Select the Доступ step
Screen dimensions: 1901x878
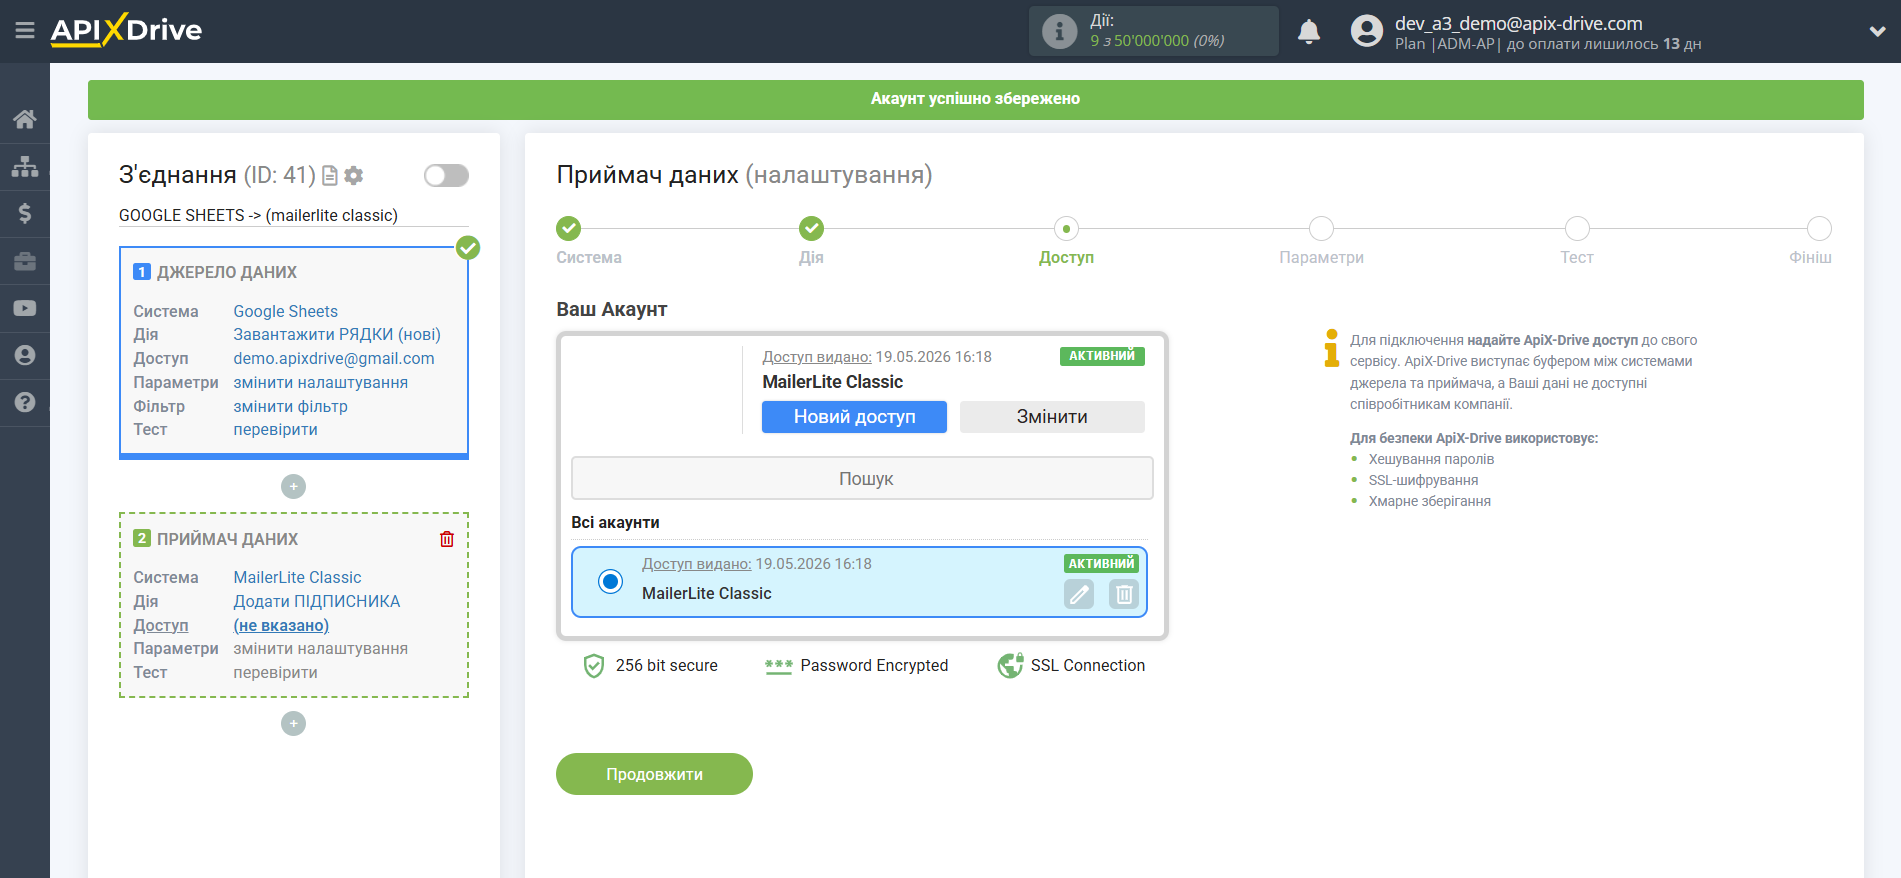(x=1066, y=229)
